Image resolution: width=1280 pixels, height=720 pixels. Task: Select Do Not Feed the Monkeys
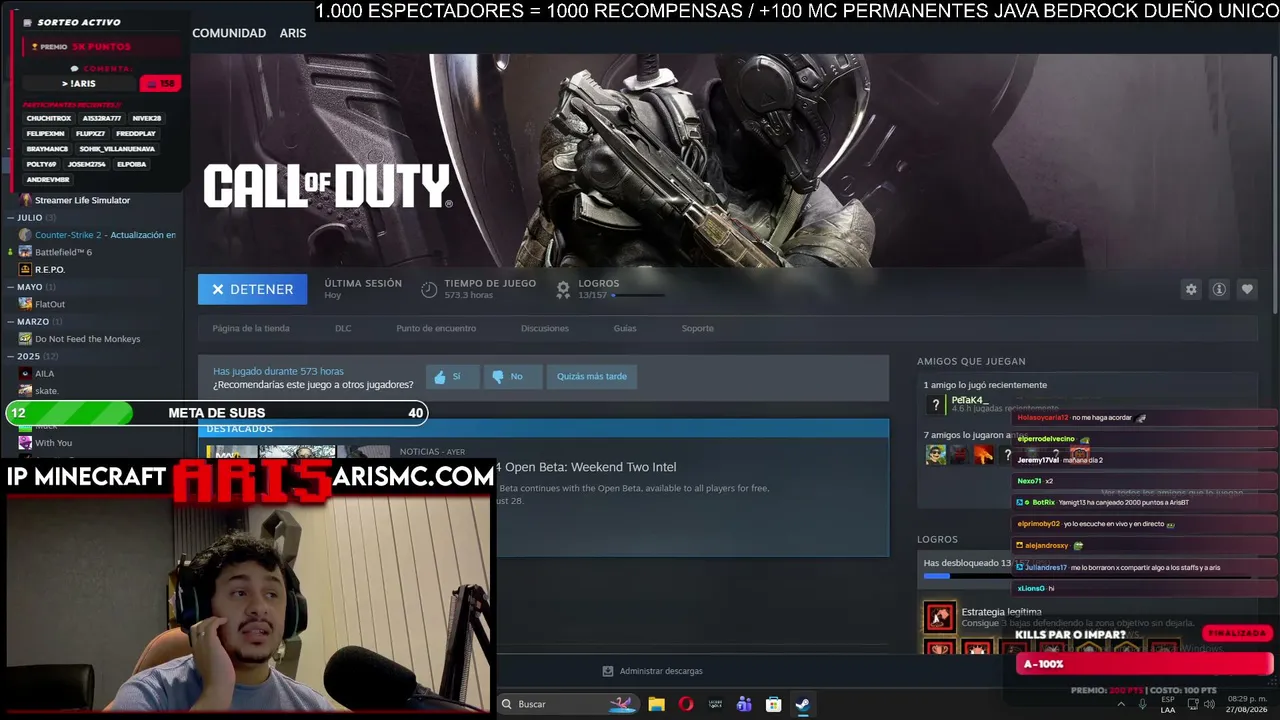(88, 339)
